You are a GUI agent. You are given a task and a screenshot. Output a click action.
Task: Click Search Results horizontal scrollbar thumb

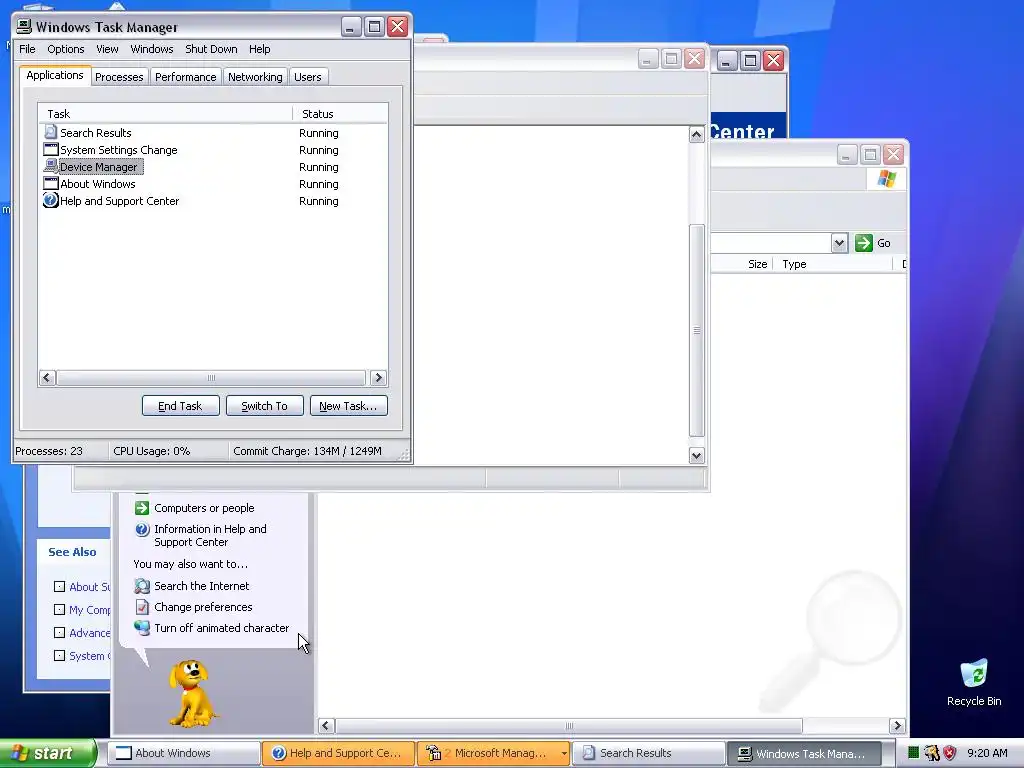click(569, 726)
